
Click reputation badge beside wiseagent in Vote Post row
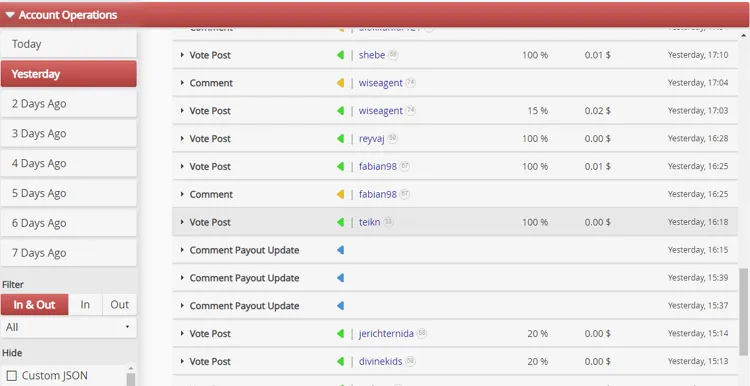point(410,110)
